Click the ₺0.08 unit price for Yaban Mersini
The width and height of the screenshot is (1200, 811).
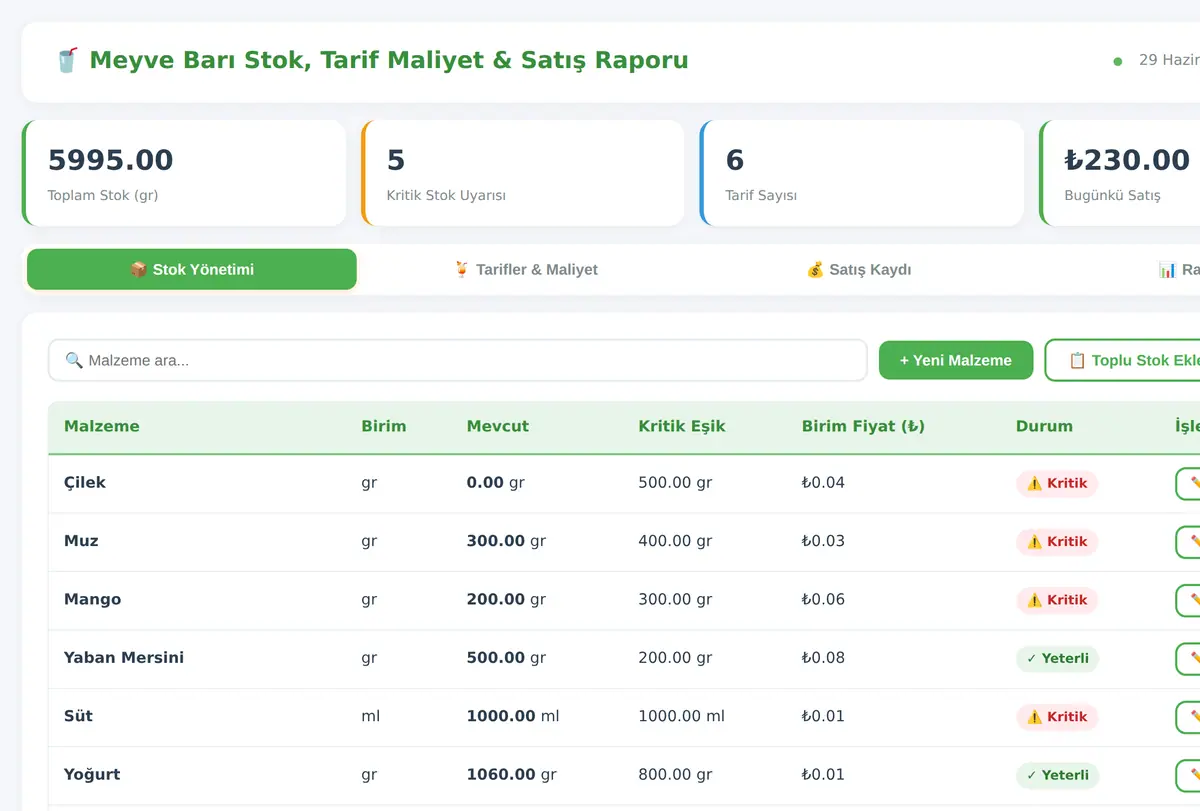pyautogui.click(x=823, y=658)
